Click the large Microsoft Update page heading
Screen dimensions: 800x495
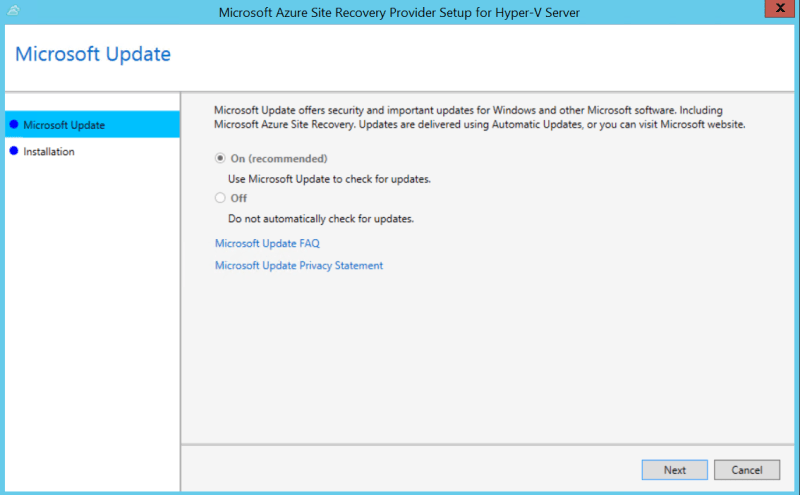coord(93,54)
